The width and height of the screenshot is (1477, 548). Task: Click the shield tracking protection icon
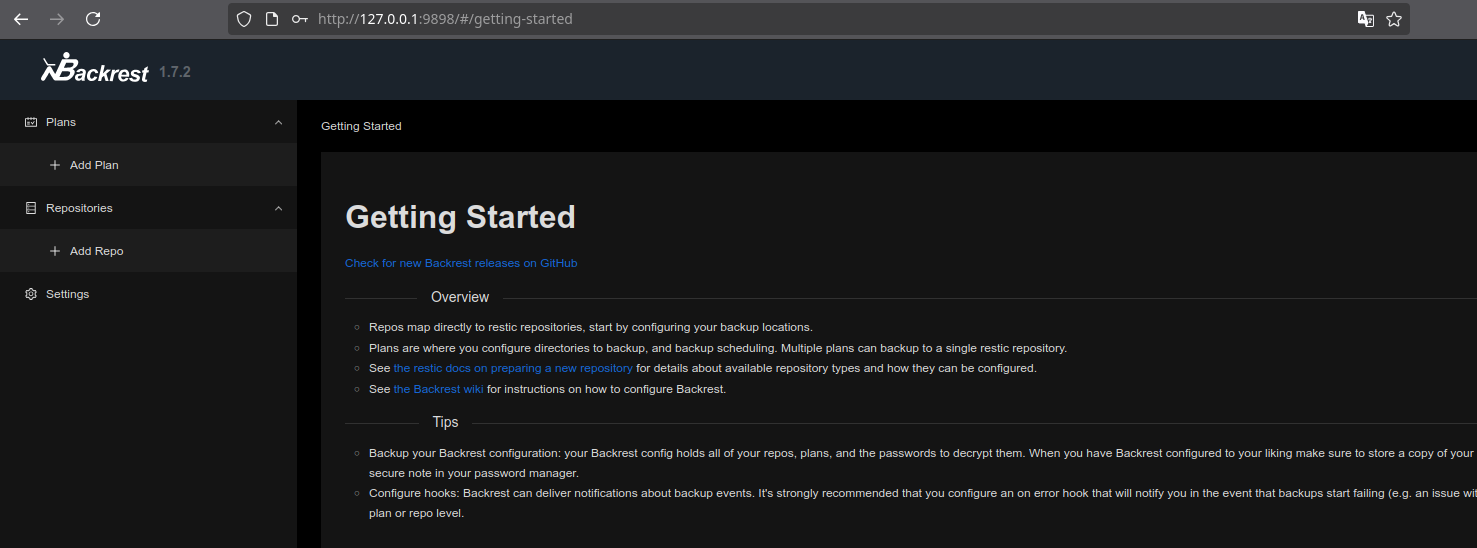coord(243,19)
